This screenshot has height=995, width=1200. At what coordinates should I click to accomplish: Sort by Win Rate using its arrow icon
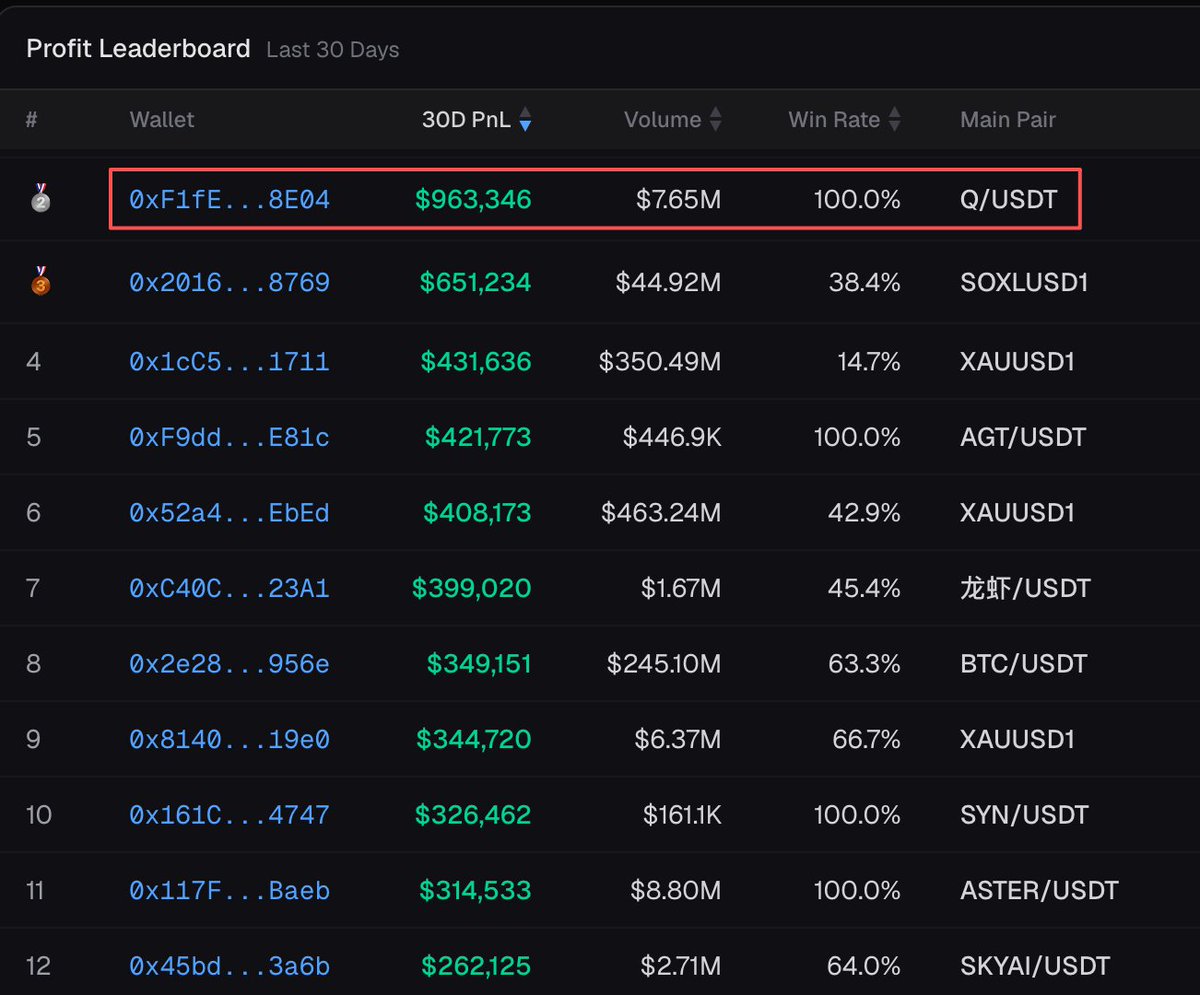tap(895, 120)
